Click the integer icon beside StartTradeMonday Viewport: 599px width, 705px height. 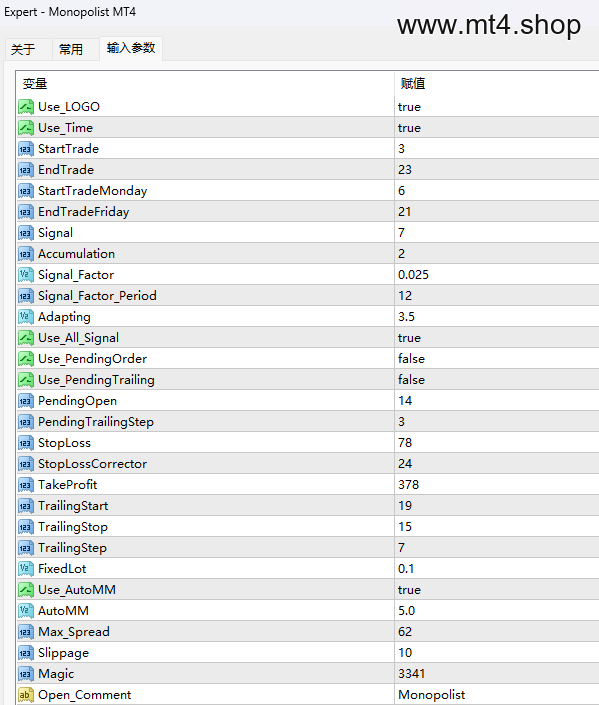[26, 191]
